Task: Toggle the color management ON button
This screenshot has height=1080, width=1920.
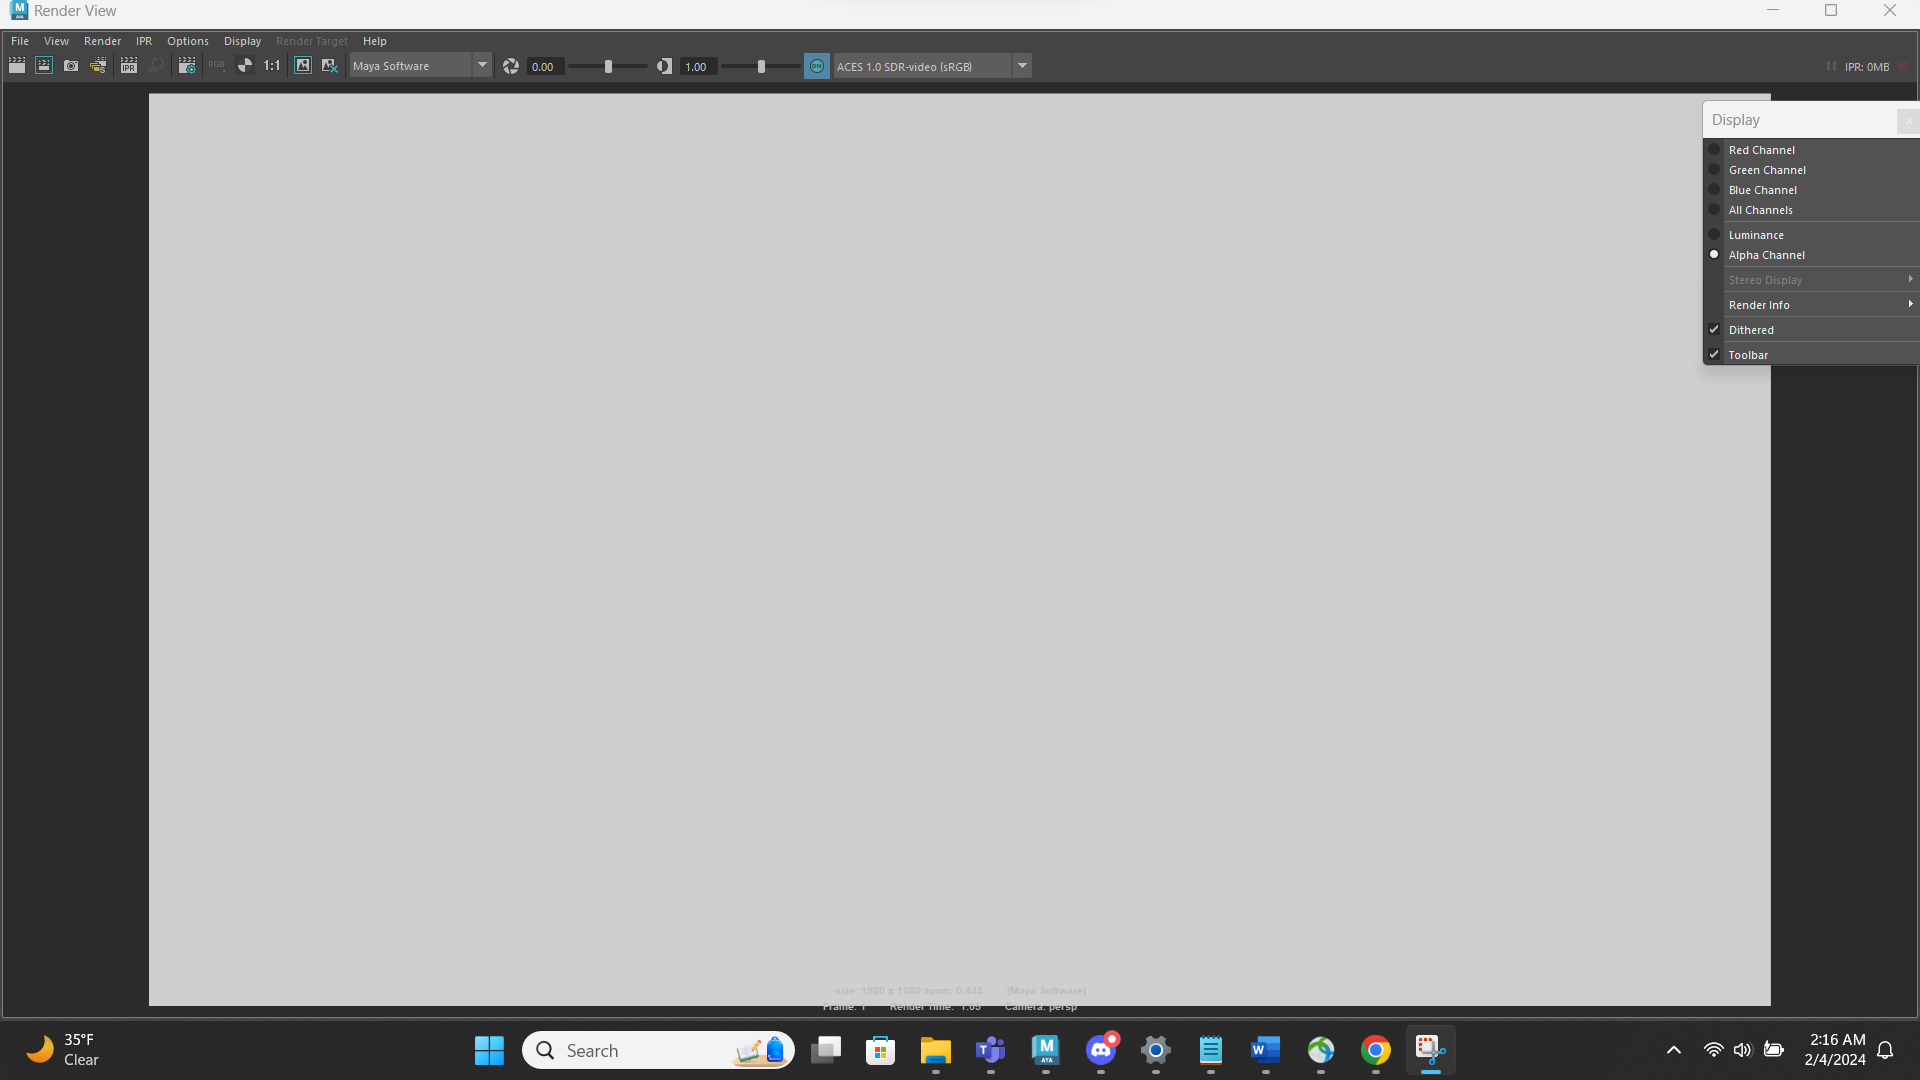Action: 816,65
